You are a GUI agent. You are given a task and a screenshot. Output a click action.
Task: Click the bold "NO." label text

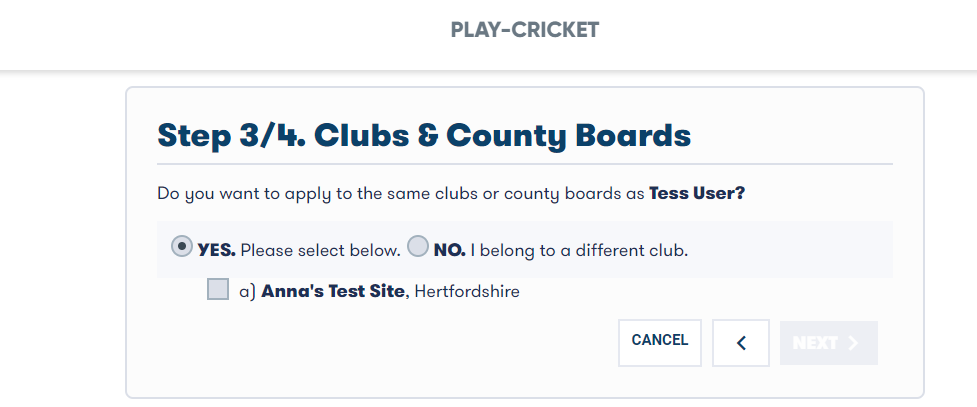[x=450, y=249]
